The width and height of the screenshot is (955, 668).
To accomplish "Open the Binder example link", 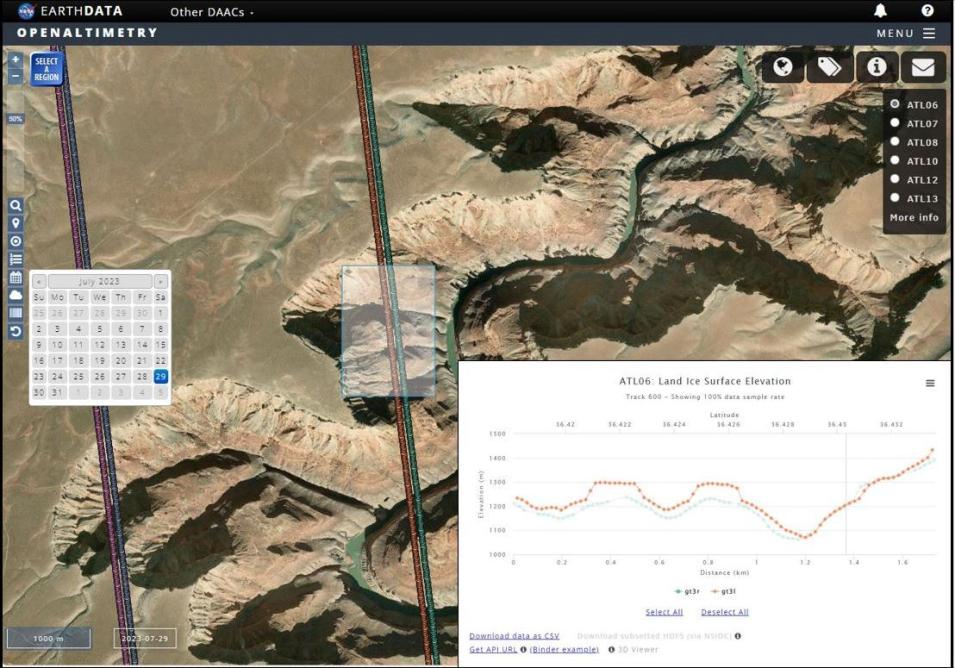I will (564, 649).
